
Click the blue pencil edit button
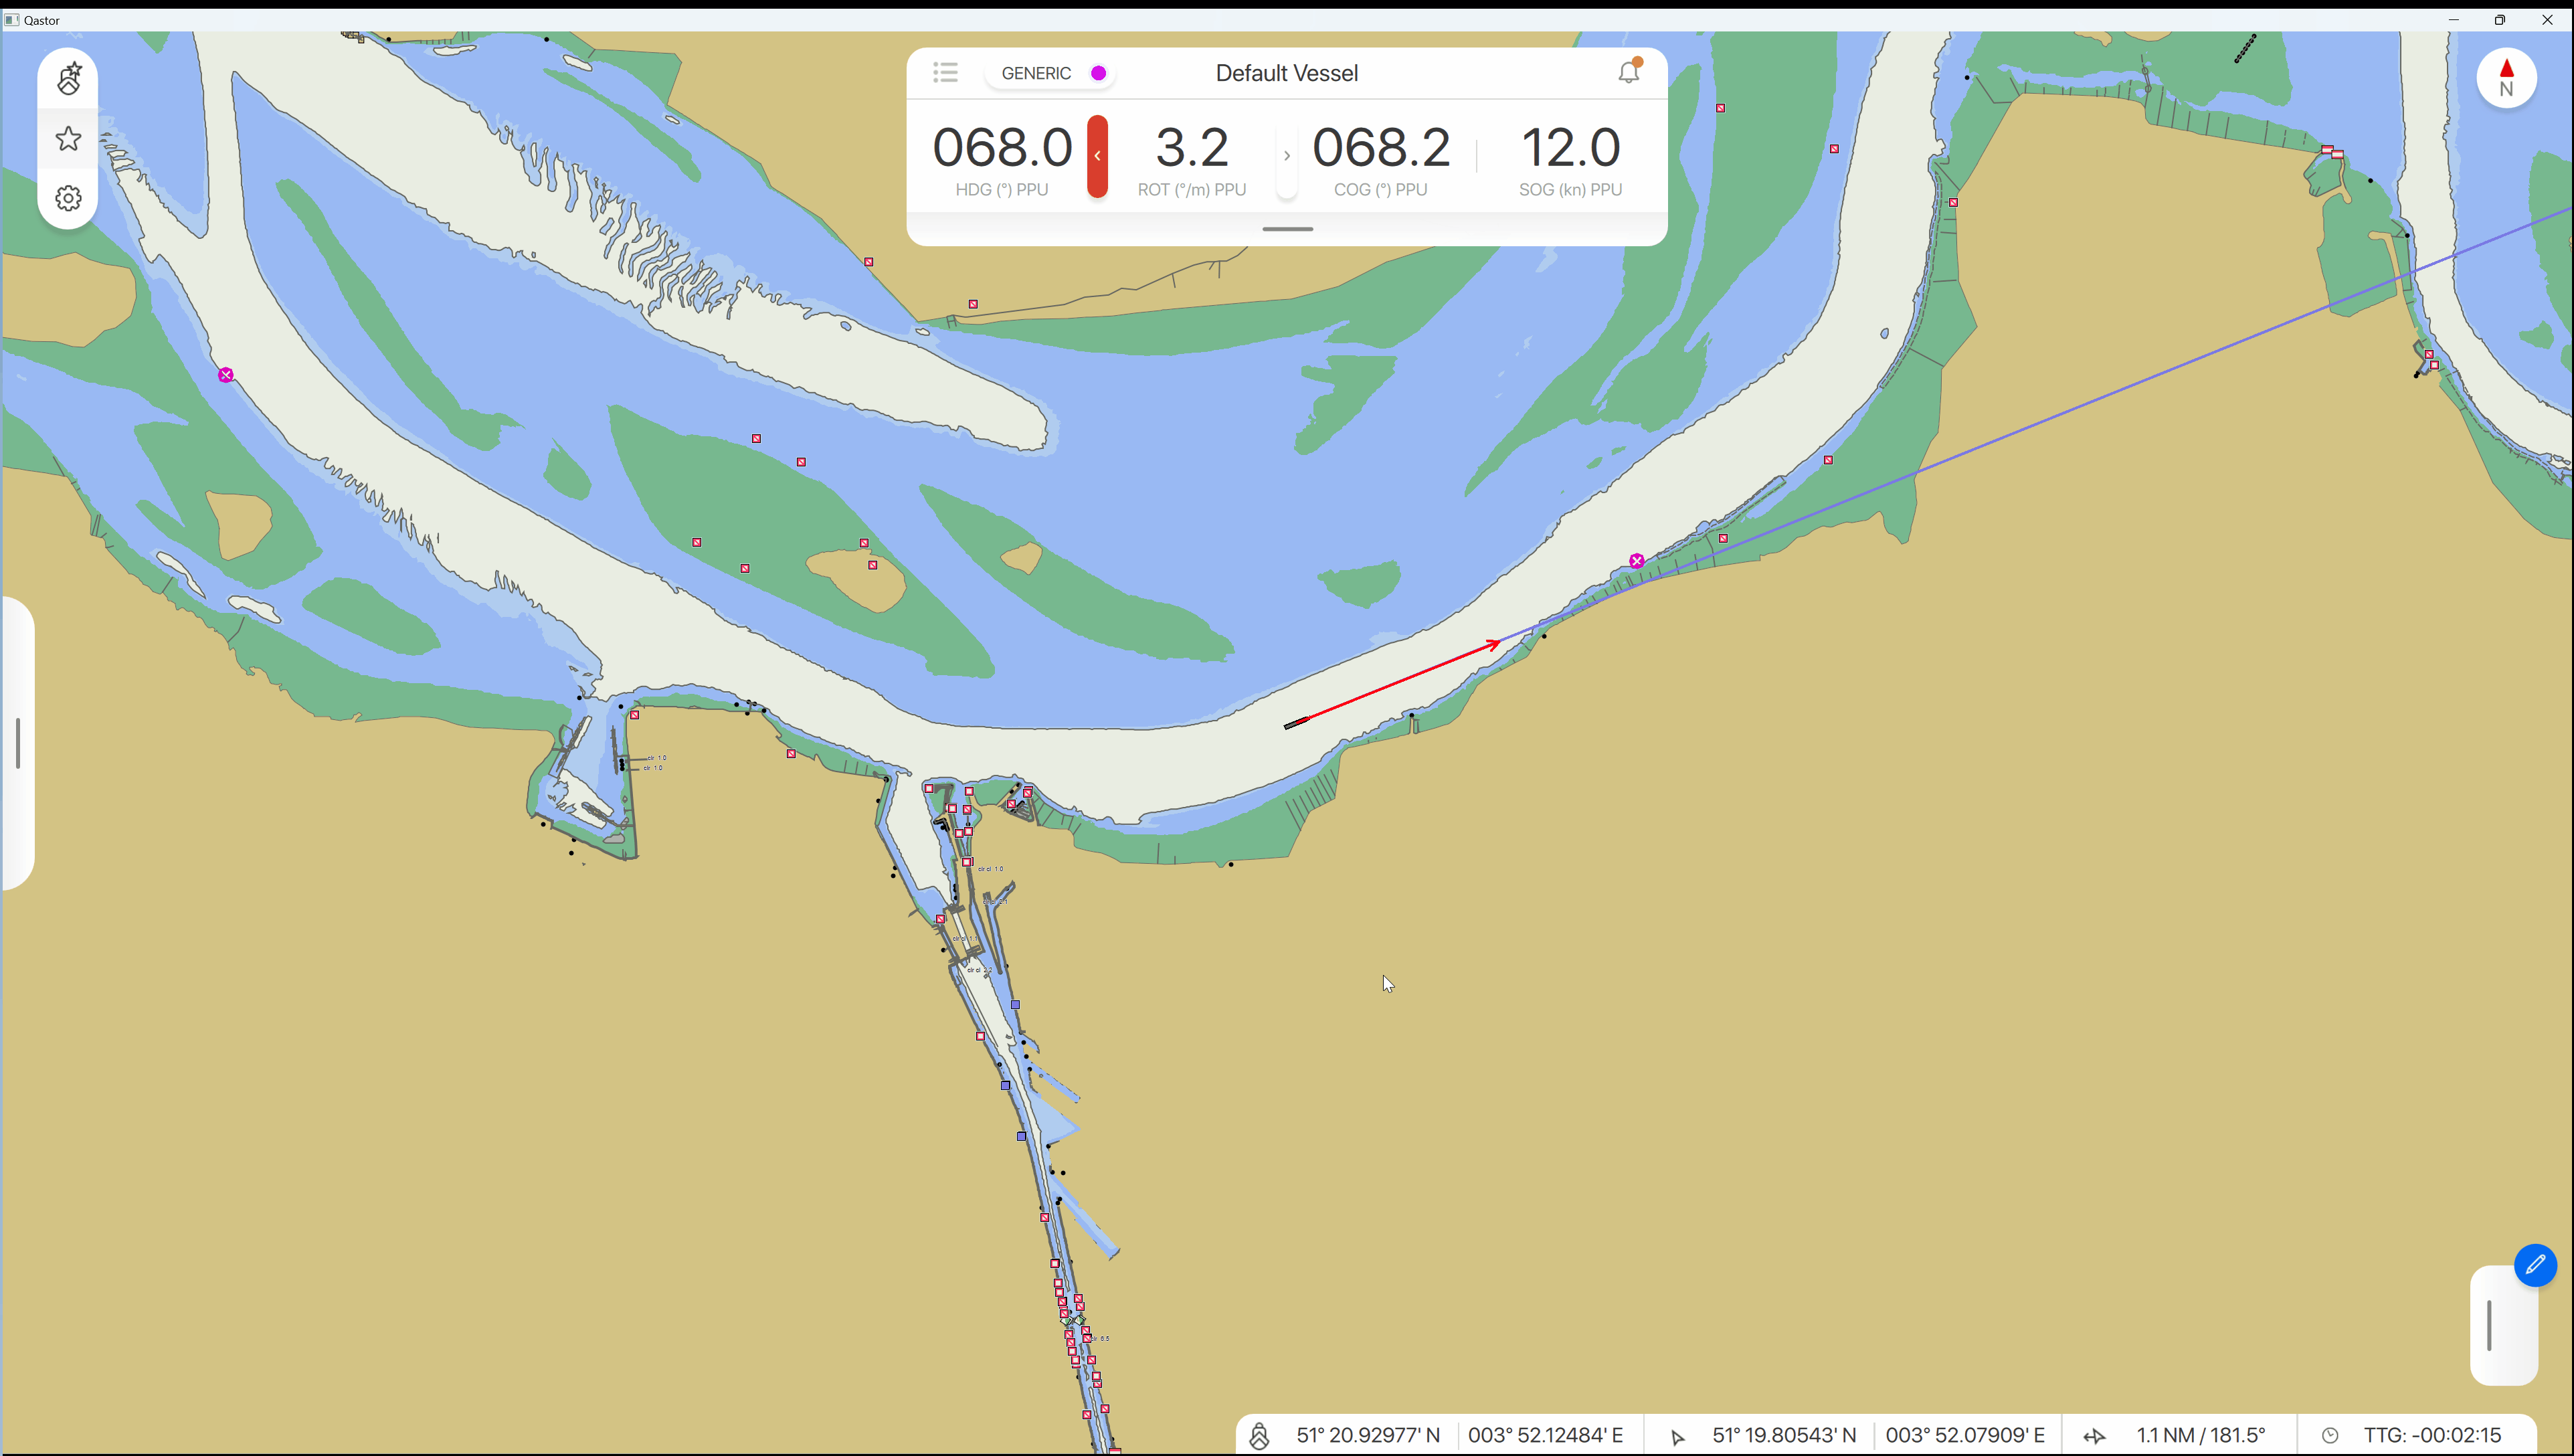coord(2535,1265)
